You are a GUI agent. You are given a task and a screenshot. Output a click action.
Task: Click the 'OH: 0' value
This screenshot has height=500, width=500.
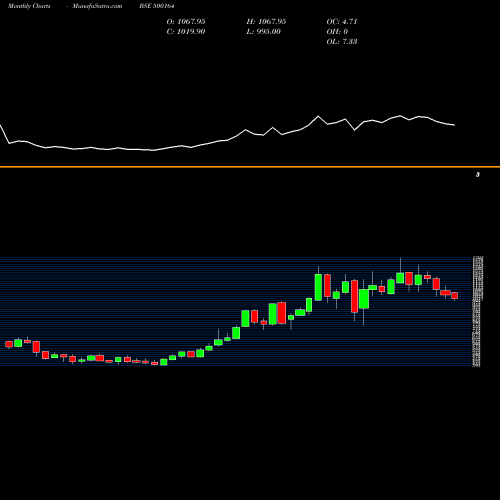pos(337,32)
